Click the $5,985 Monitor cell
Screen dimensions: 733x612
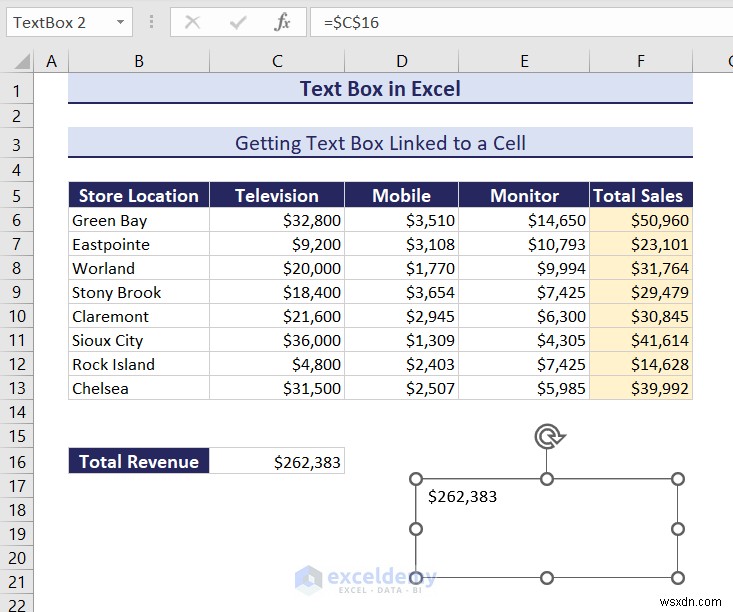524,388
